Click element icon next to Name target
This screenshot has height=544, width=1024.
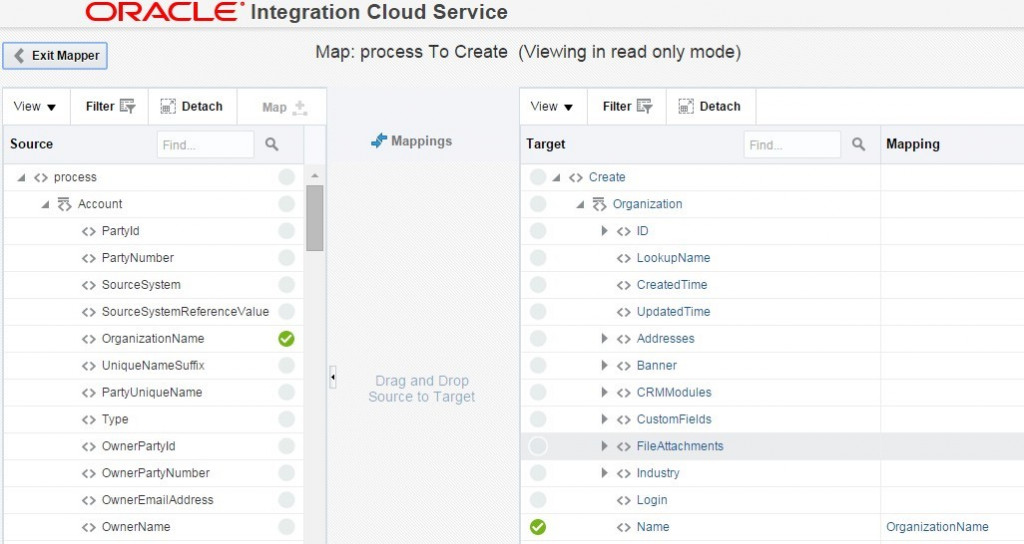[x=624, y=527]
